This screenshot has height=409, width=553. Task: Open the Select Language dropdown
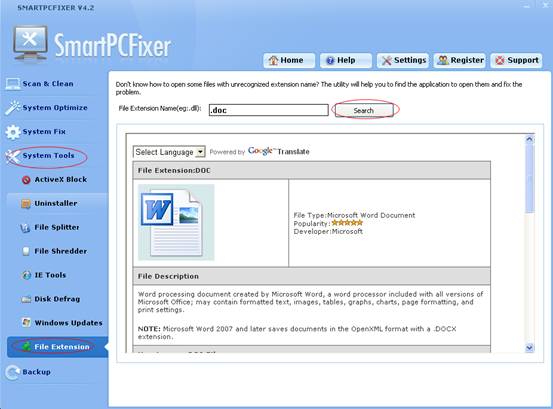169,152
